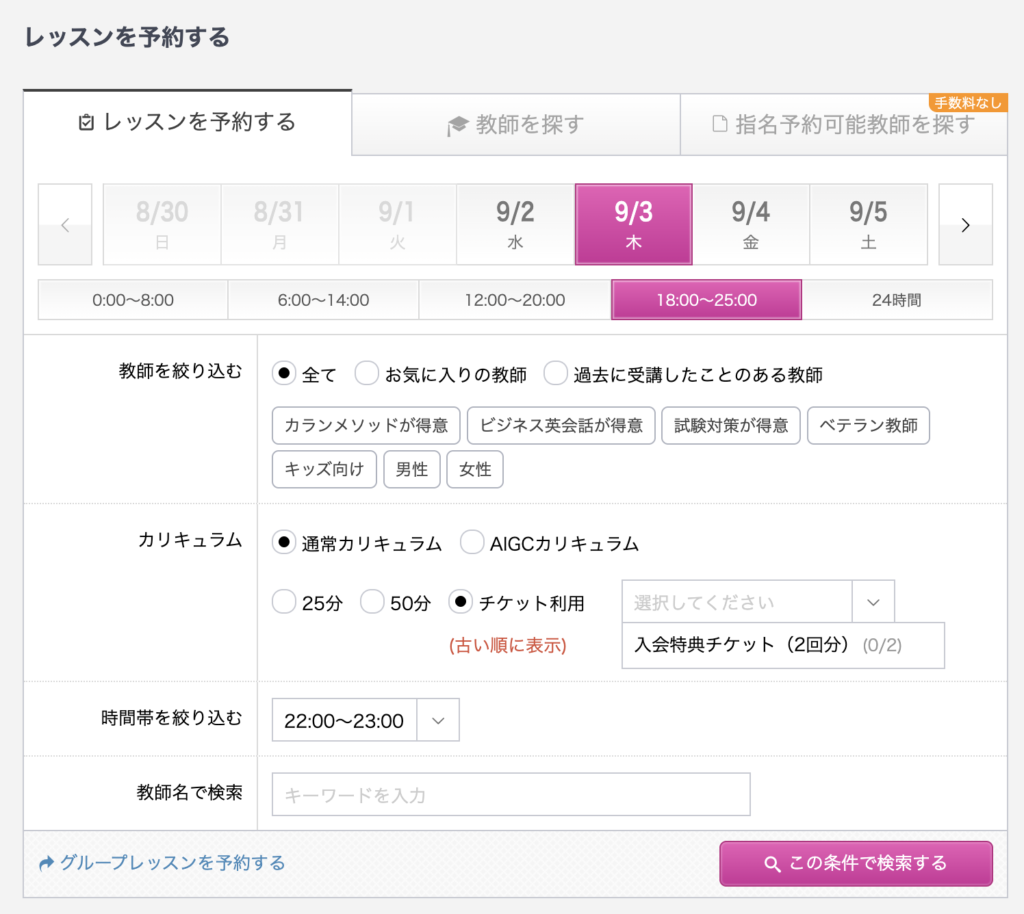The image size is (1024, 914).
Task: Click graduation cap icon on 教師を探す tab
Action: point(458,125)
